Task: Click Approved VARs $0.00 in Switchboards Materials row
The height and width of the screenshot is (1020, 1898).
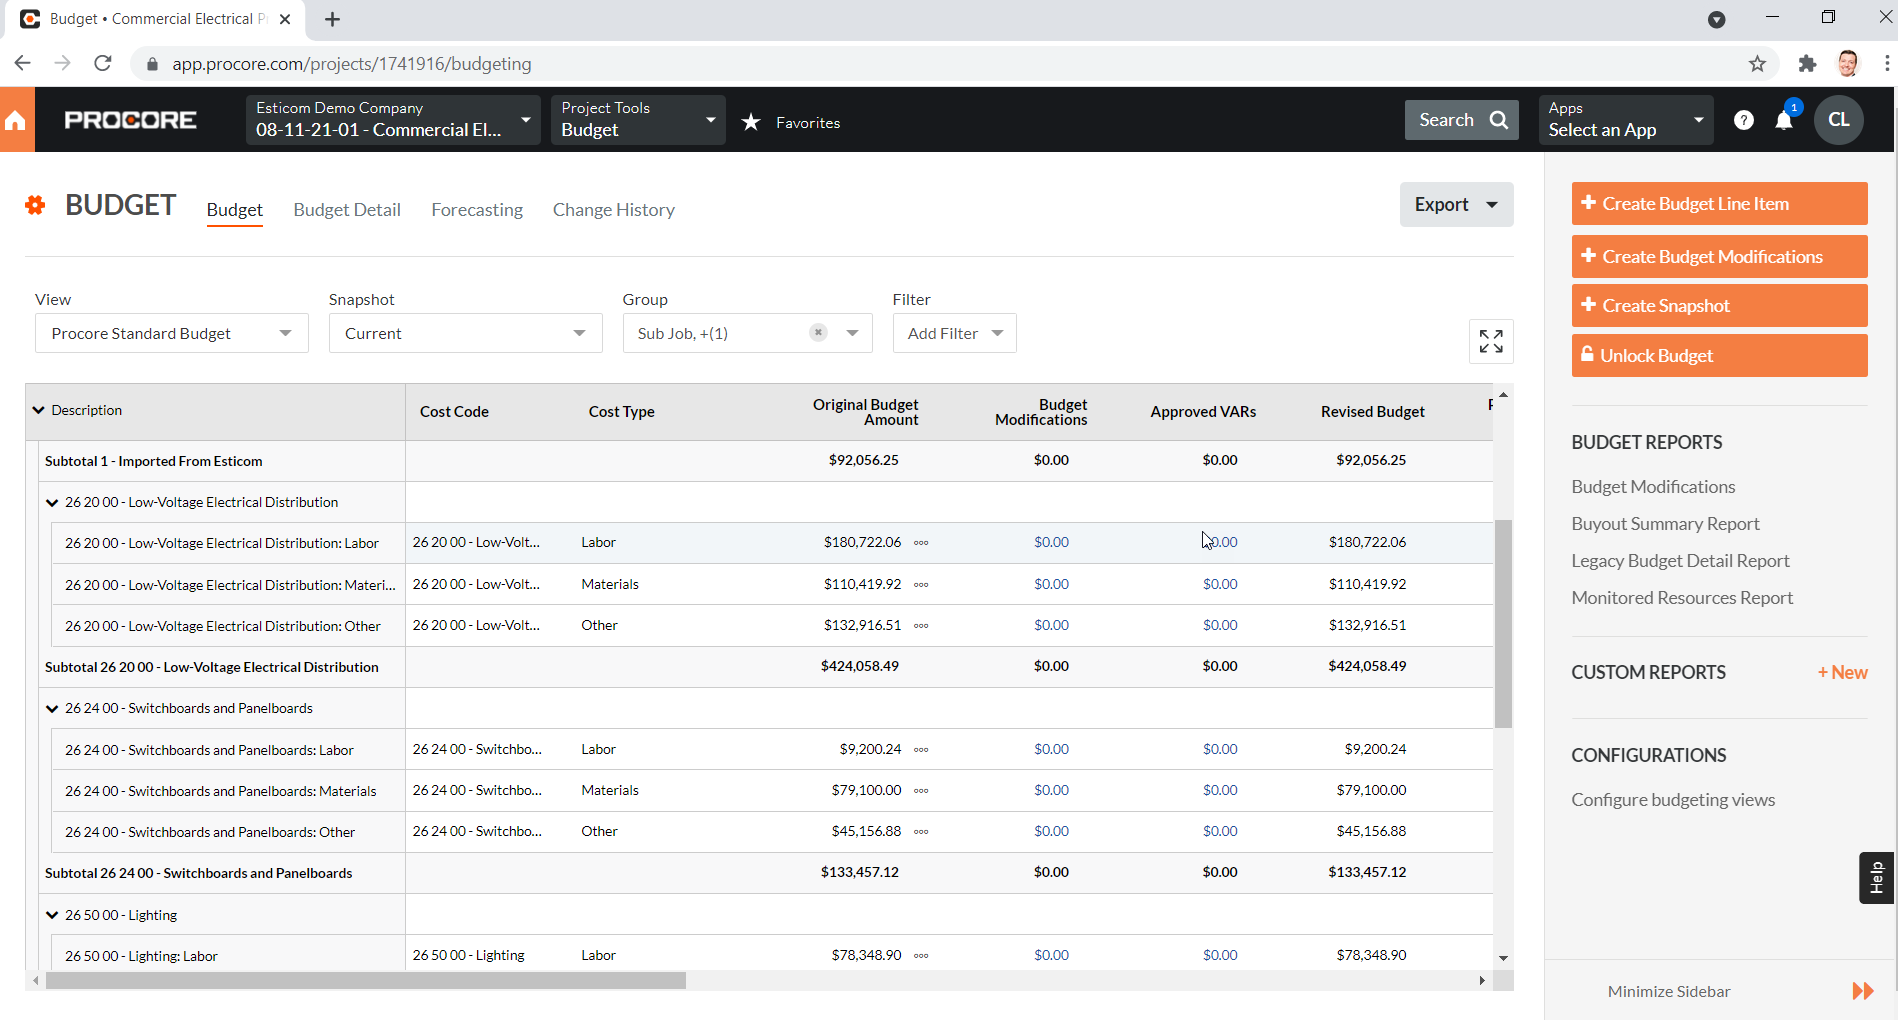Action: point(1220,791)
